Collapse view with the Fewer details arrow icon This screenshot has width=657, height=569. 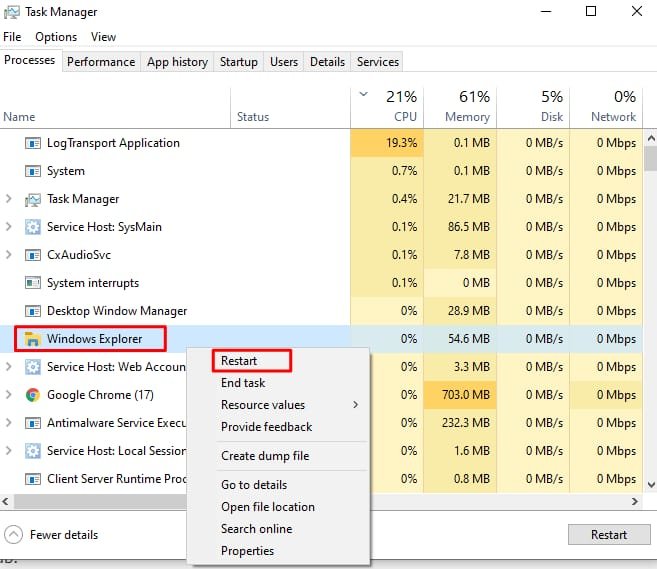click(13, 535)
